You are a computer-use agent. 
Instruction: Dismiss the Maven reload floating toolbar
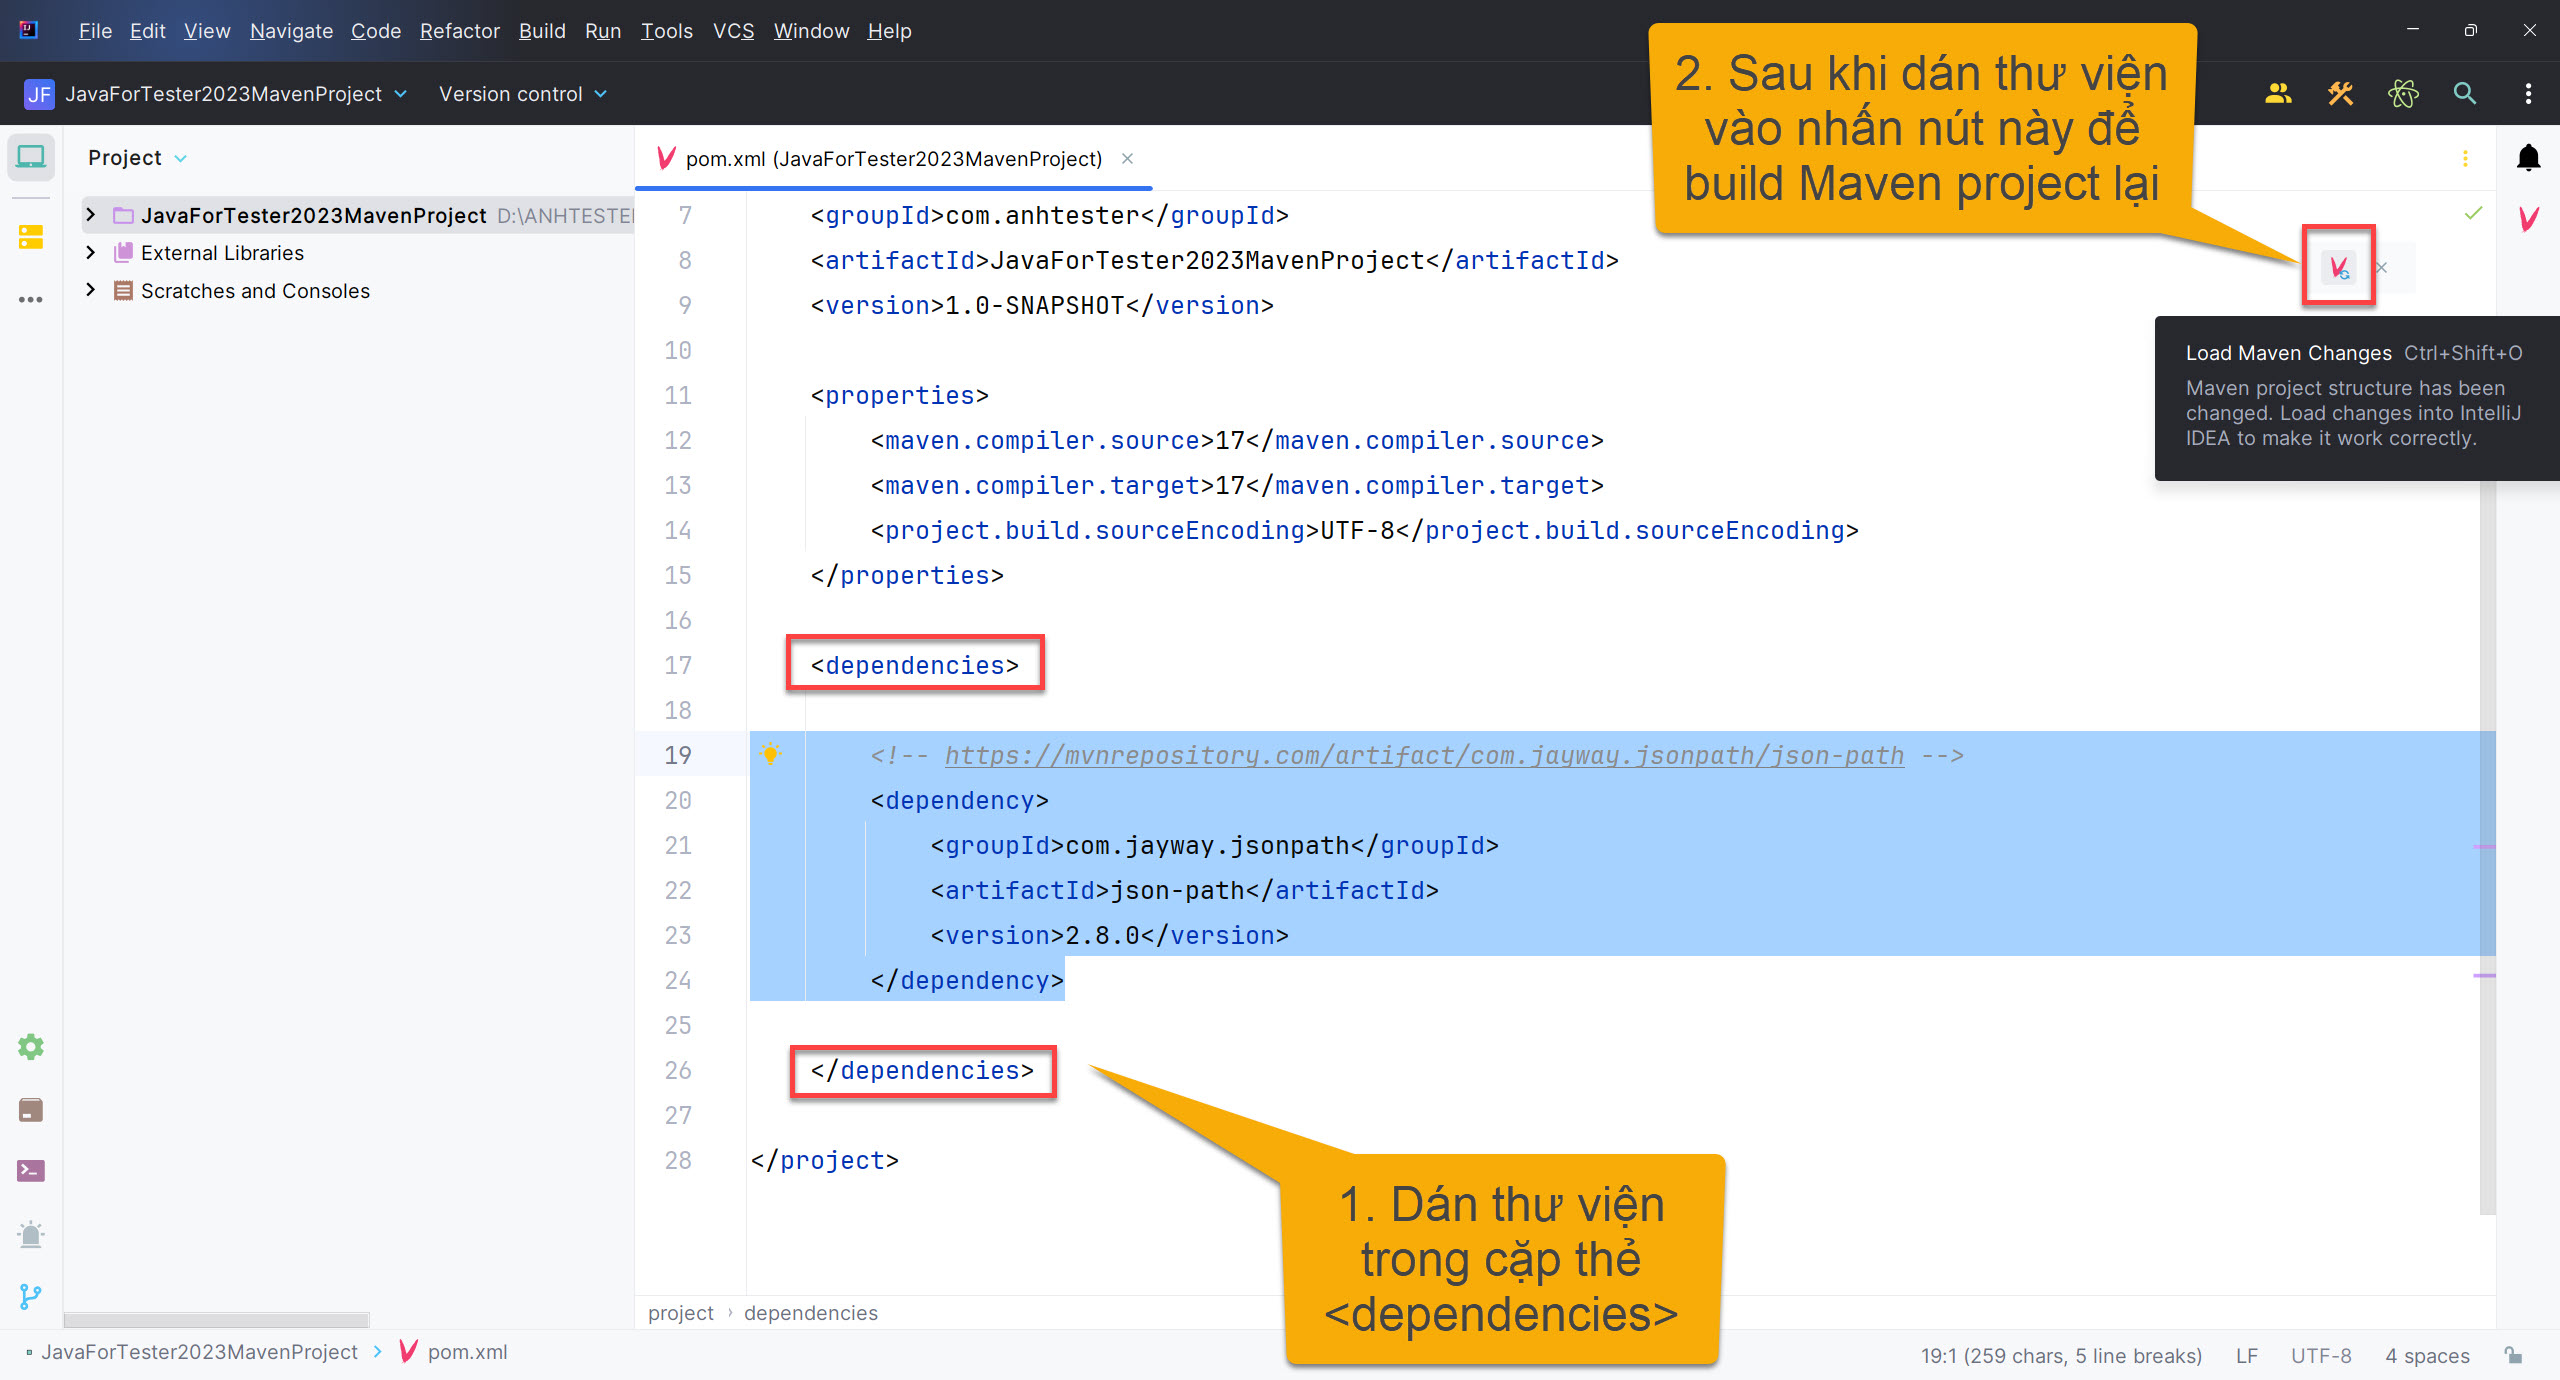(x=2382, y=267)
